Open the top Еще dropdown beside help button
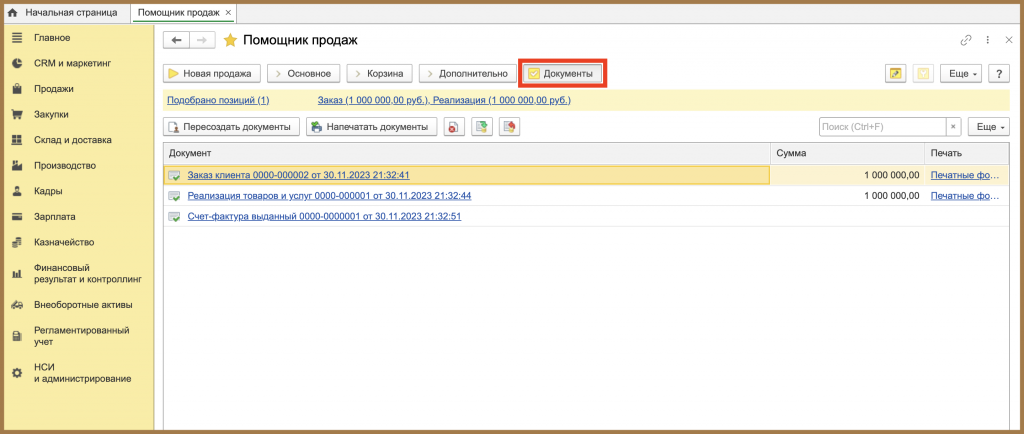Viewport: 1024px width, 434px height. 961,74
